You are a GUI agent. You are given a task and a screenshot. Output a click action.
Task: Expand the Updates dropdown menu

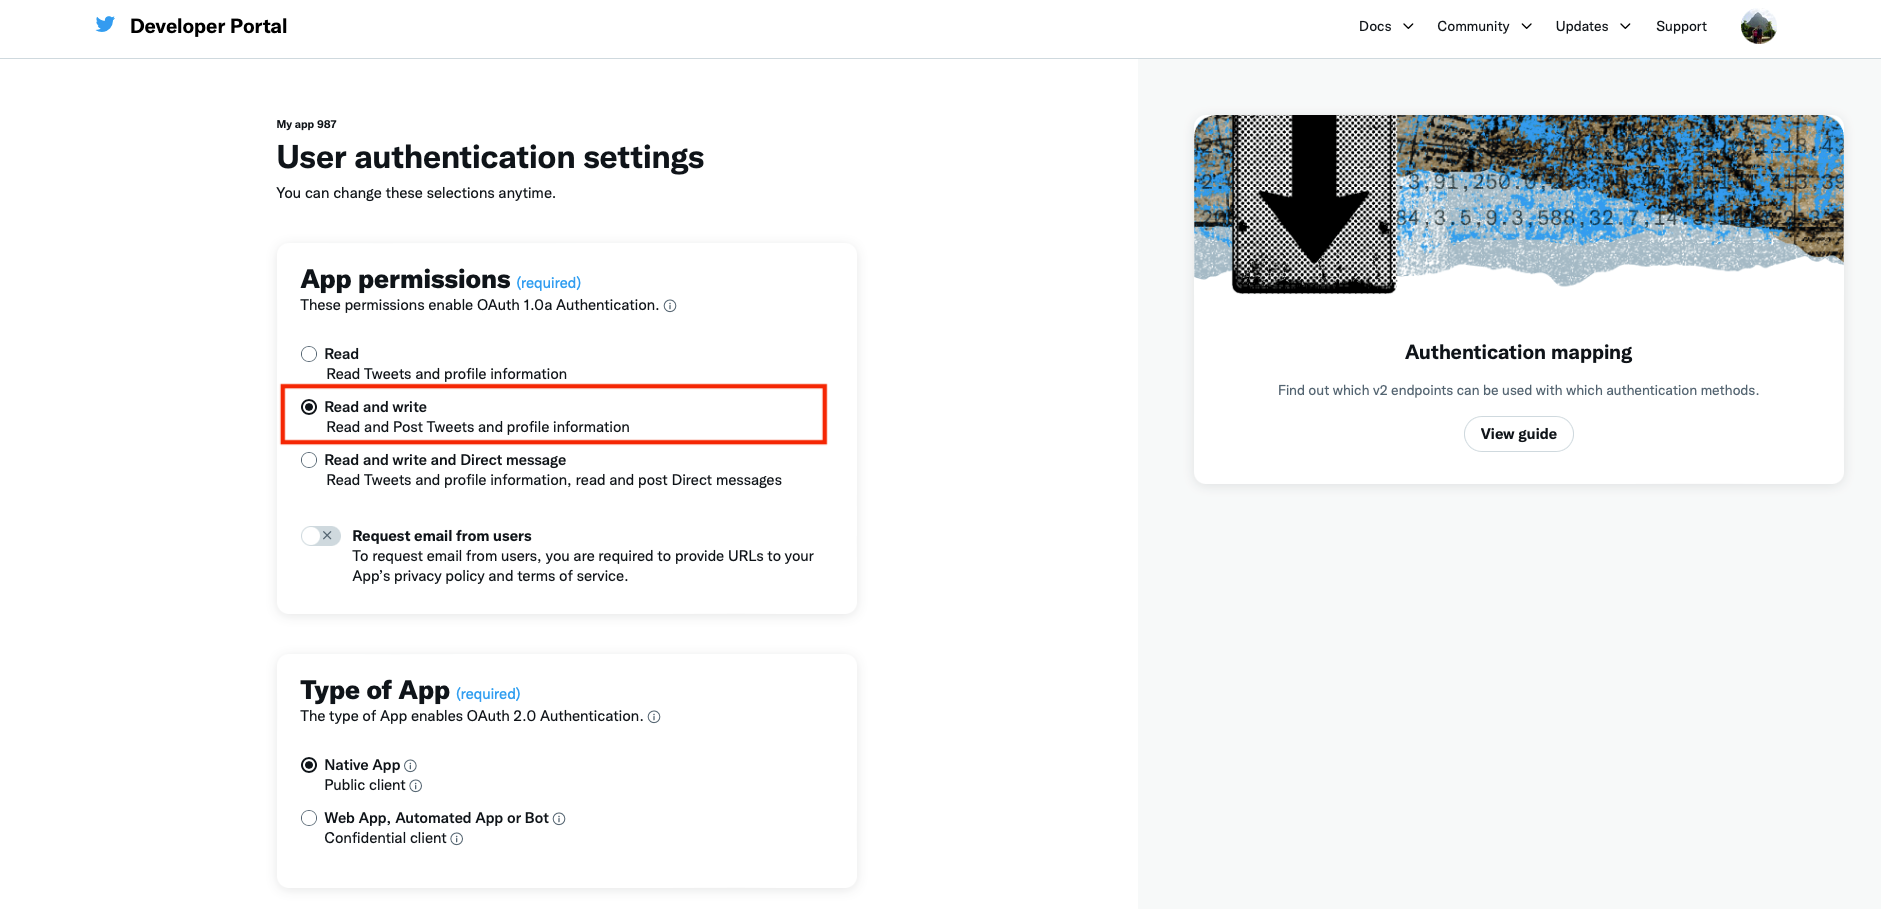pyautogui.click(x=1593, y=26)
